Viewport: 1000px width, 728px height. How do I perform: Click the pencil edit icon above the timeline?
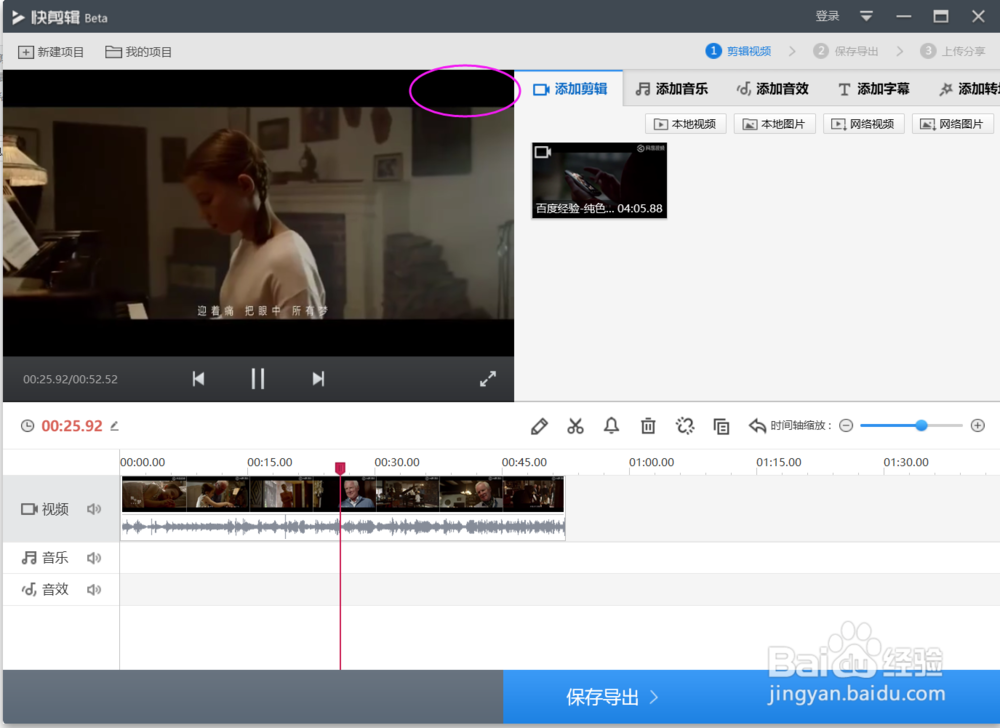(538, 426)
